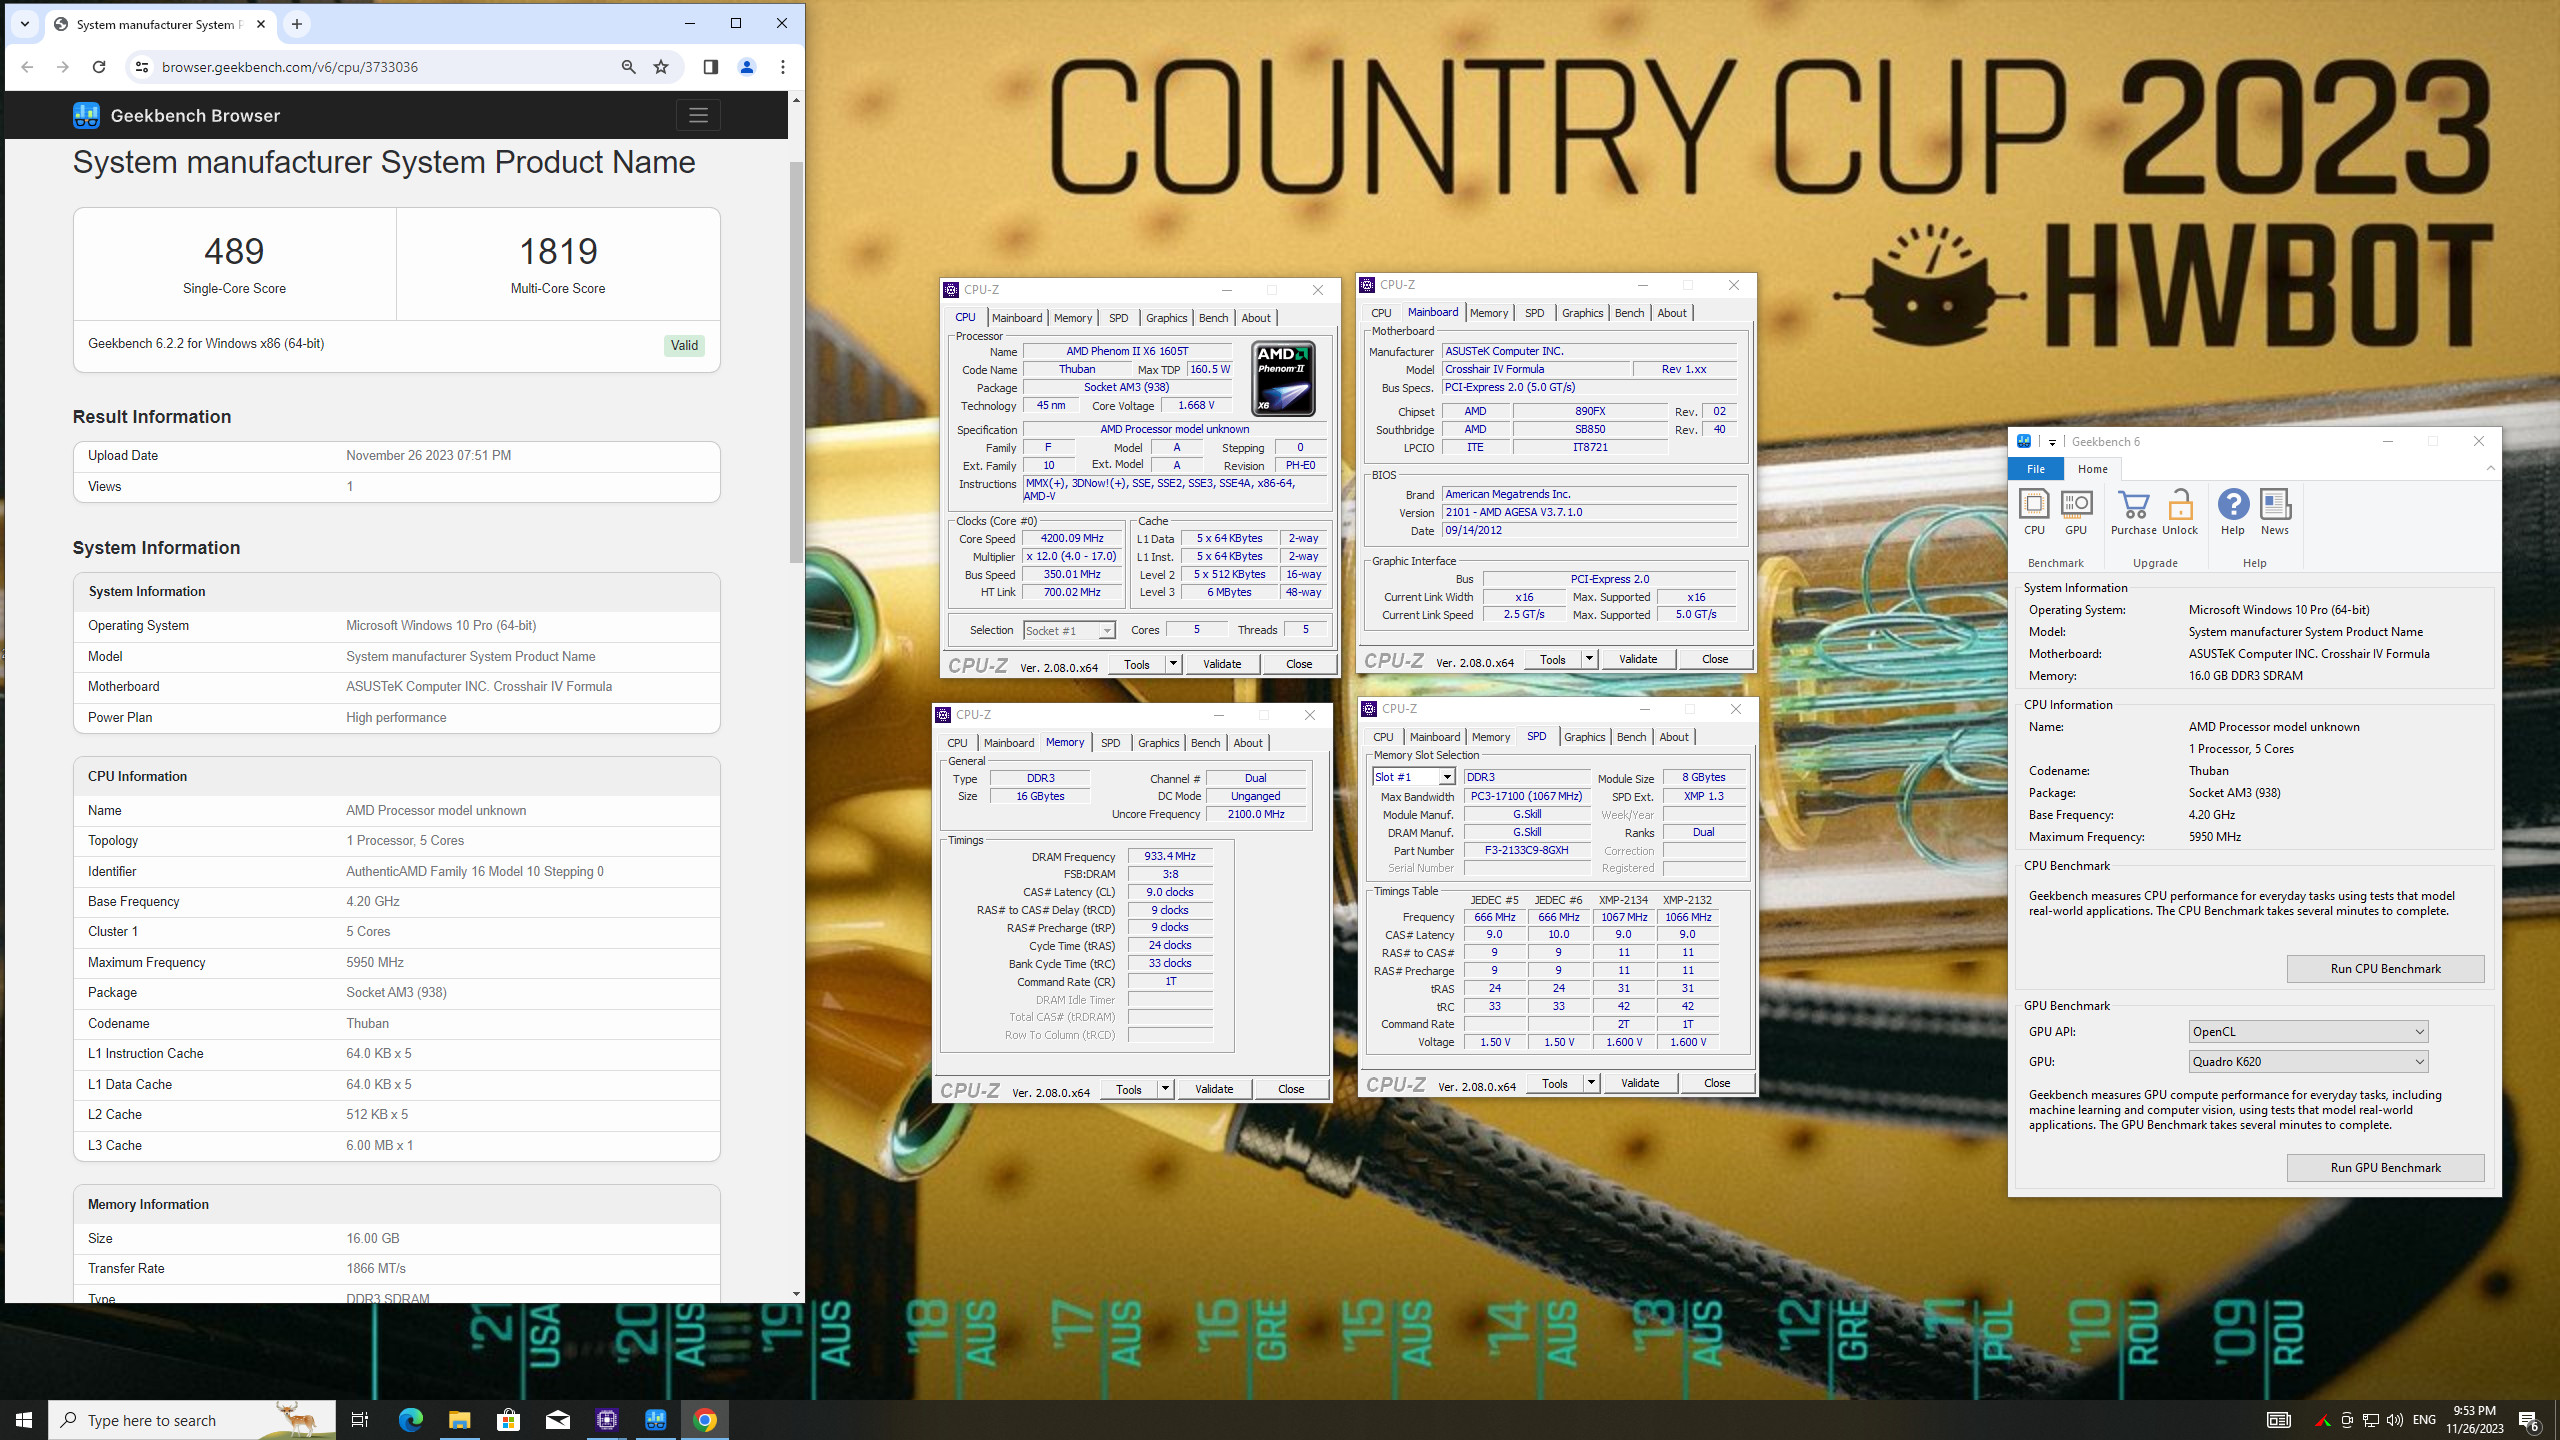The height and width of the screenshot is (1440, 2560).
Task: Click the Geekbench Browser logo icon
Action: [86, 115]
